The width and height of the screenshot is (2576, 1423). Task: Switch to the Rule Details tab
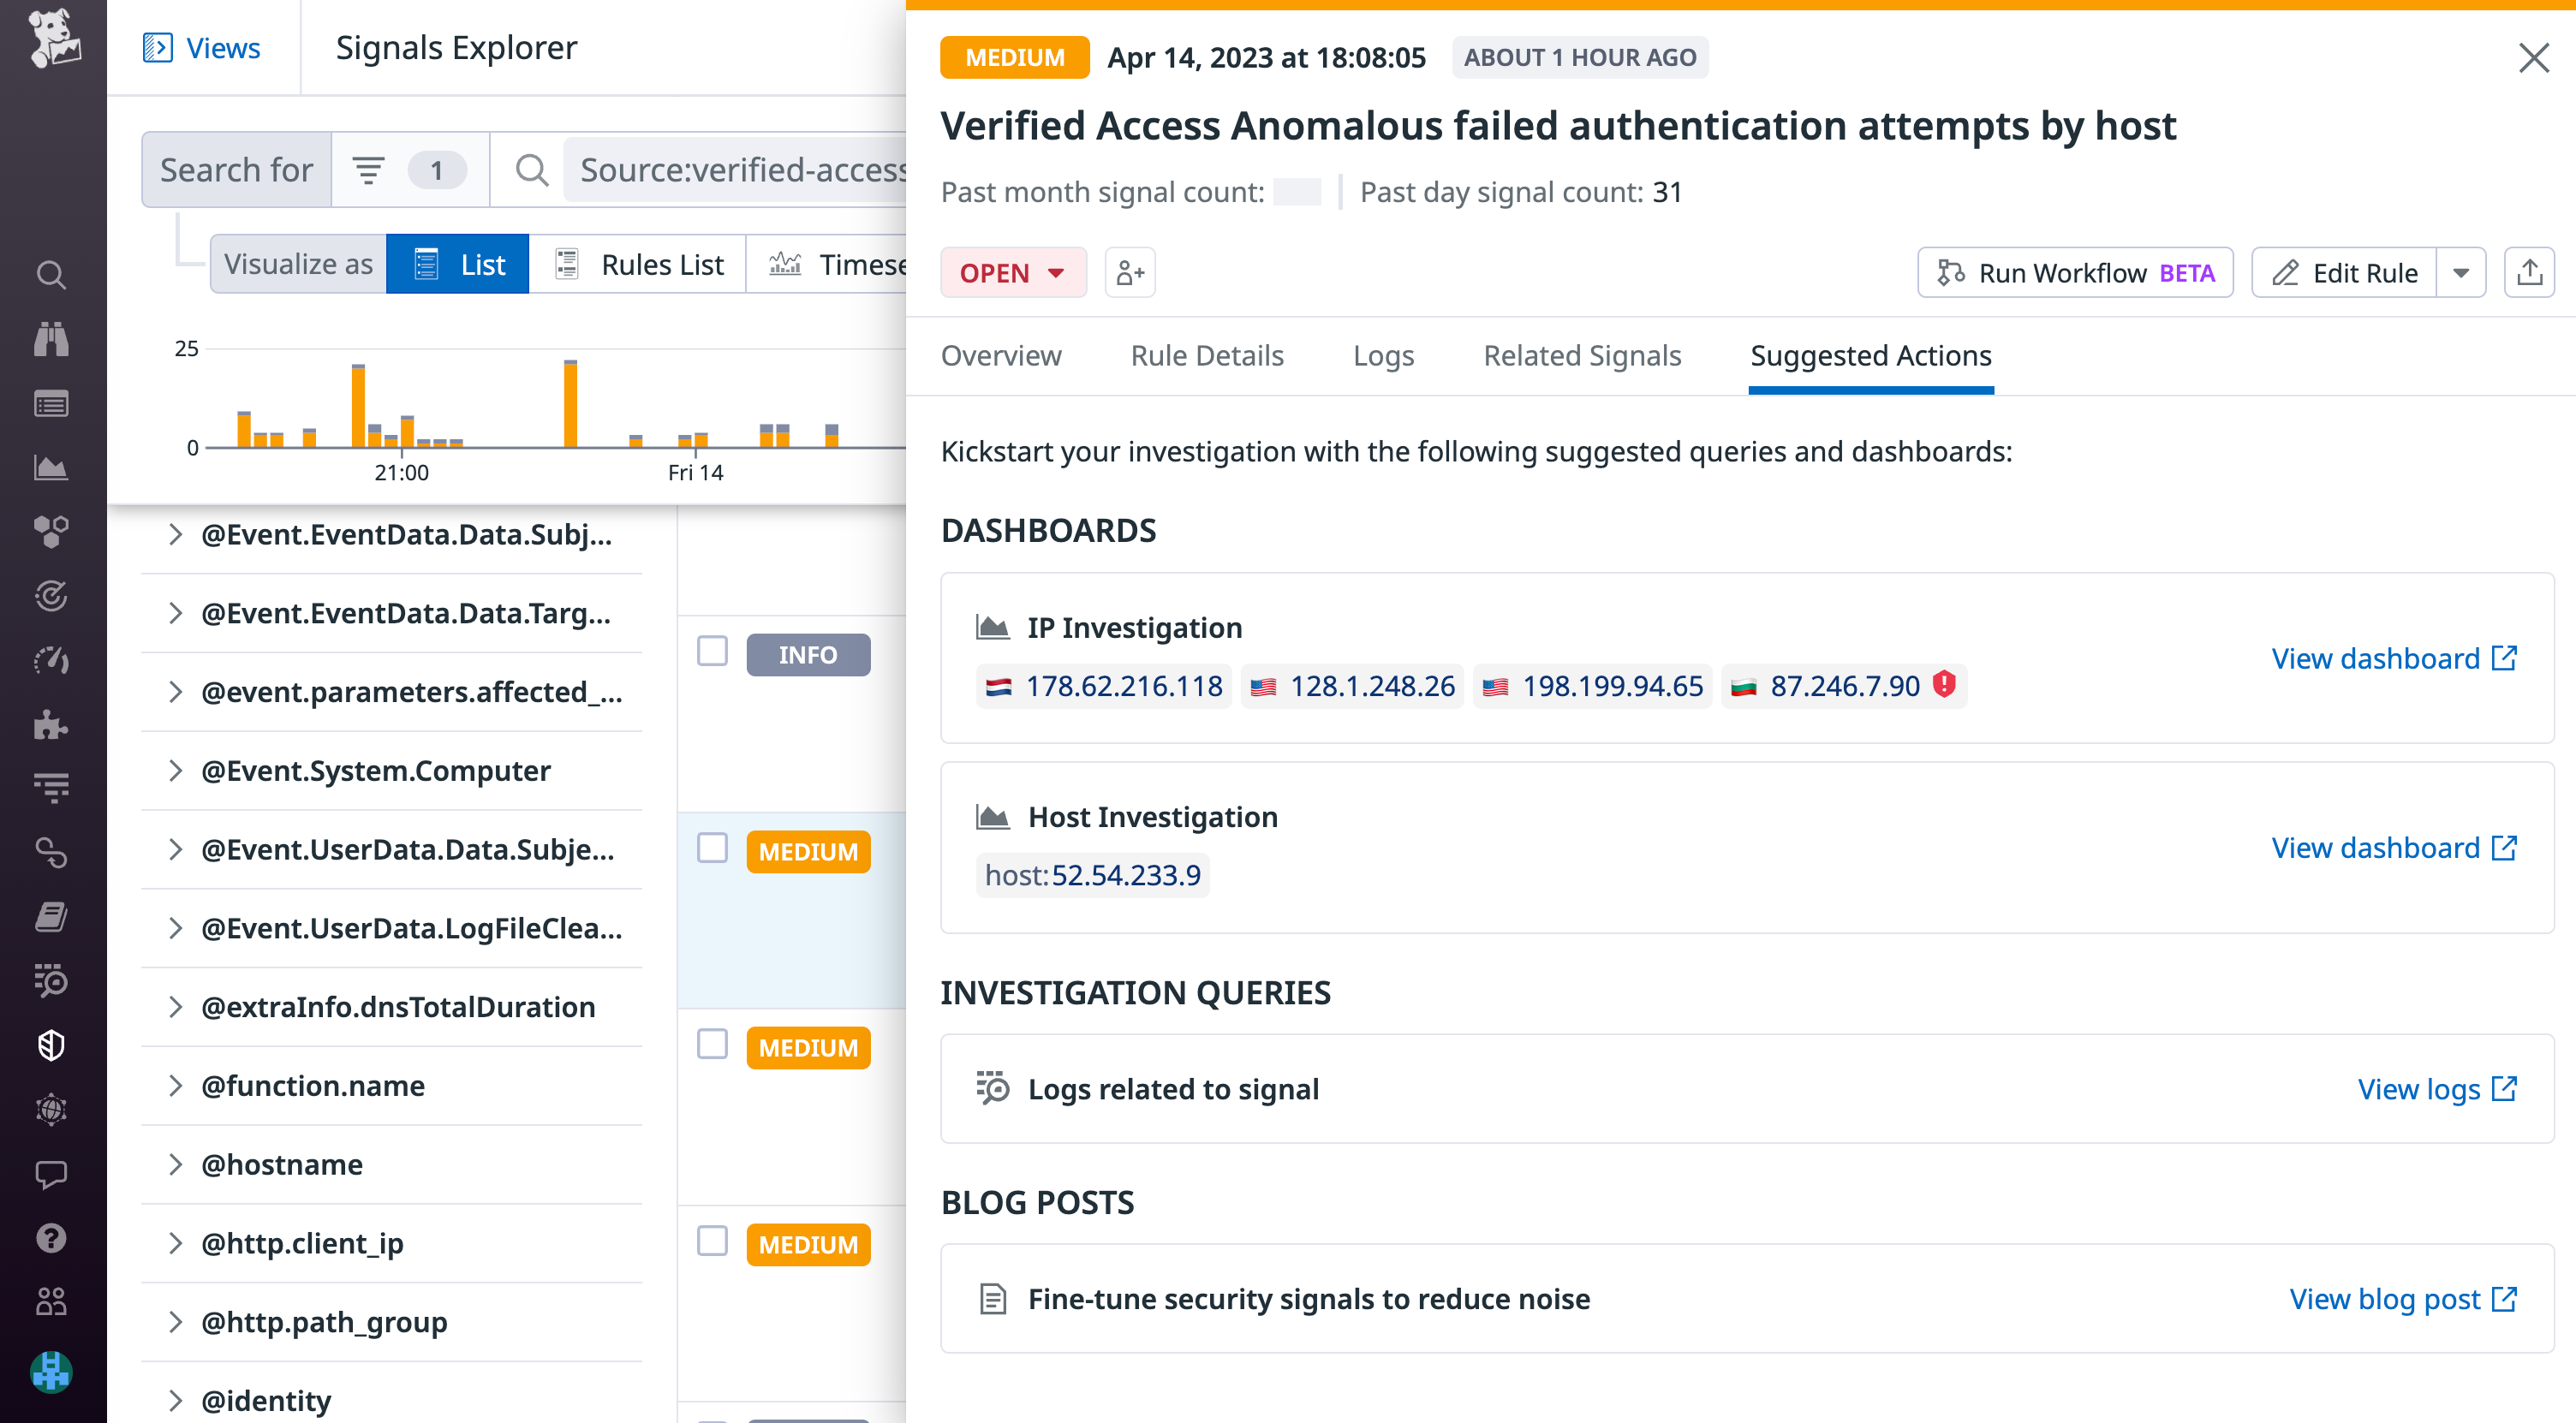click(1206, 356)
